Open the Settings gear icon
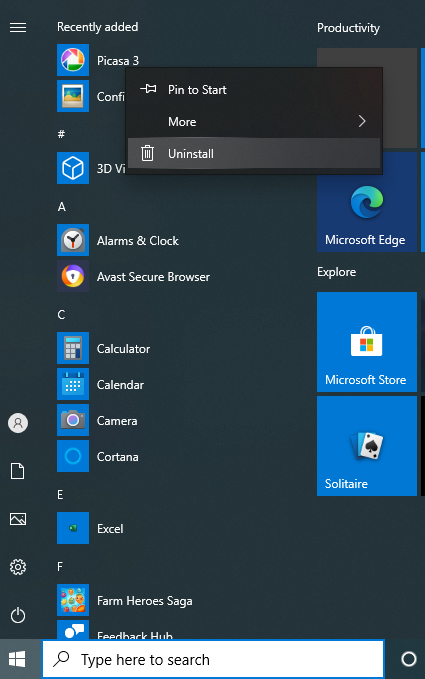425x679 pixels. pos(18,567)
